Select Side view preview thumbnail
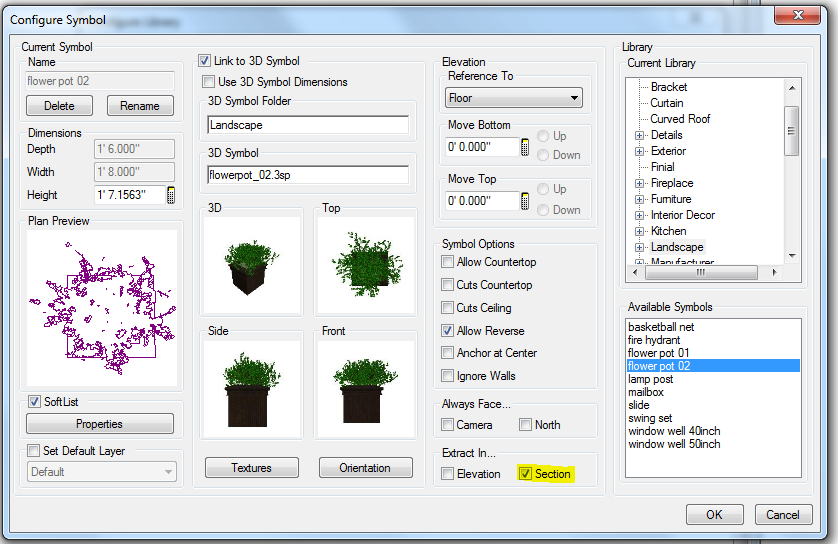Image resolution: width=838 pixels, height=544 pixels. tap(252, 389)
